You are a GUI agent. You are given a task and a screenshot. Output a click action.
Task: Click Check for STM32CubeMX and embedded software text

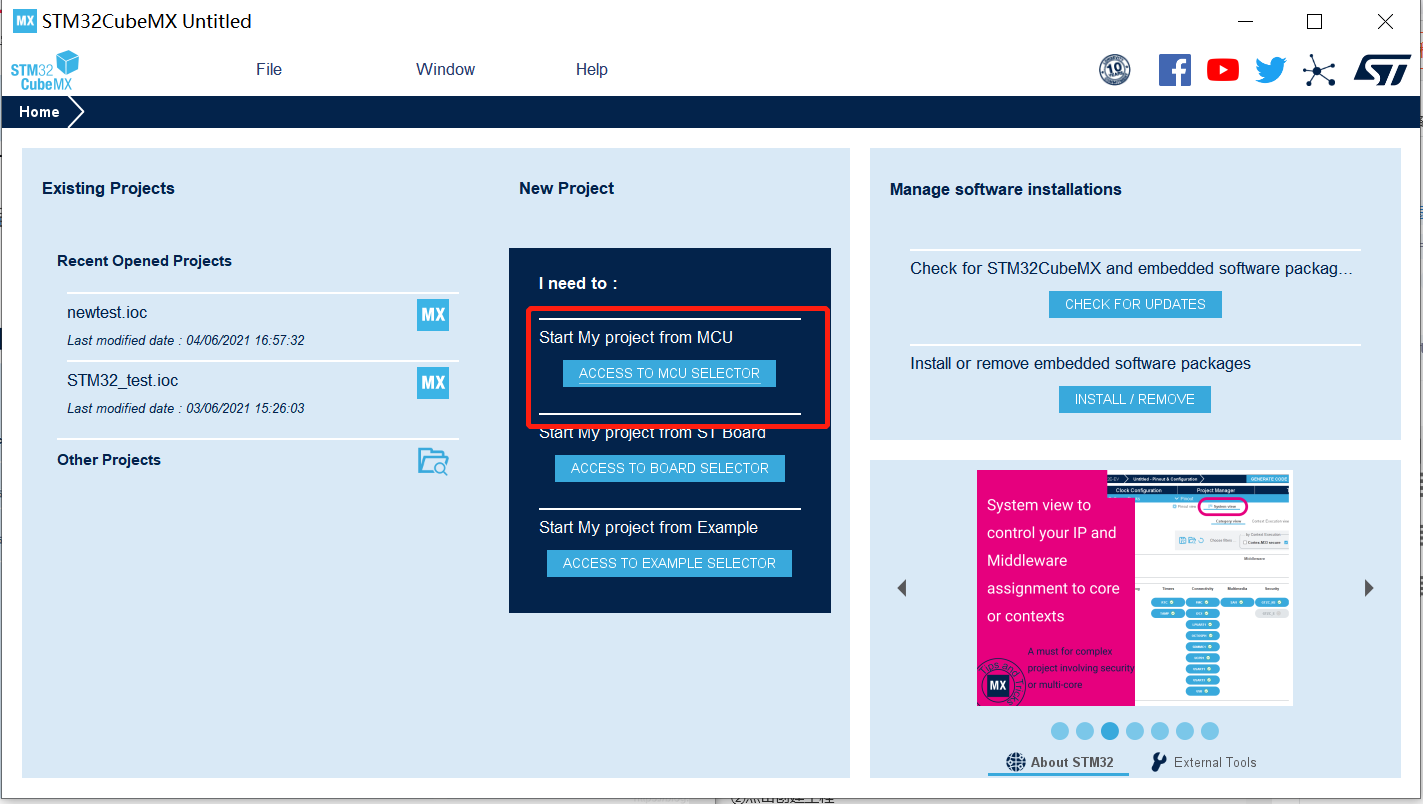tap(1131, 269)
